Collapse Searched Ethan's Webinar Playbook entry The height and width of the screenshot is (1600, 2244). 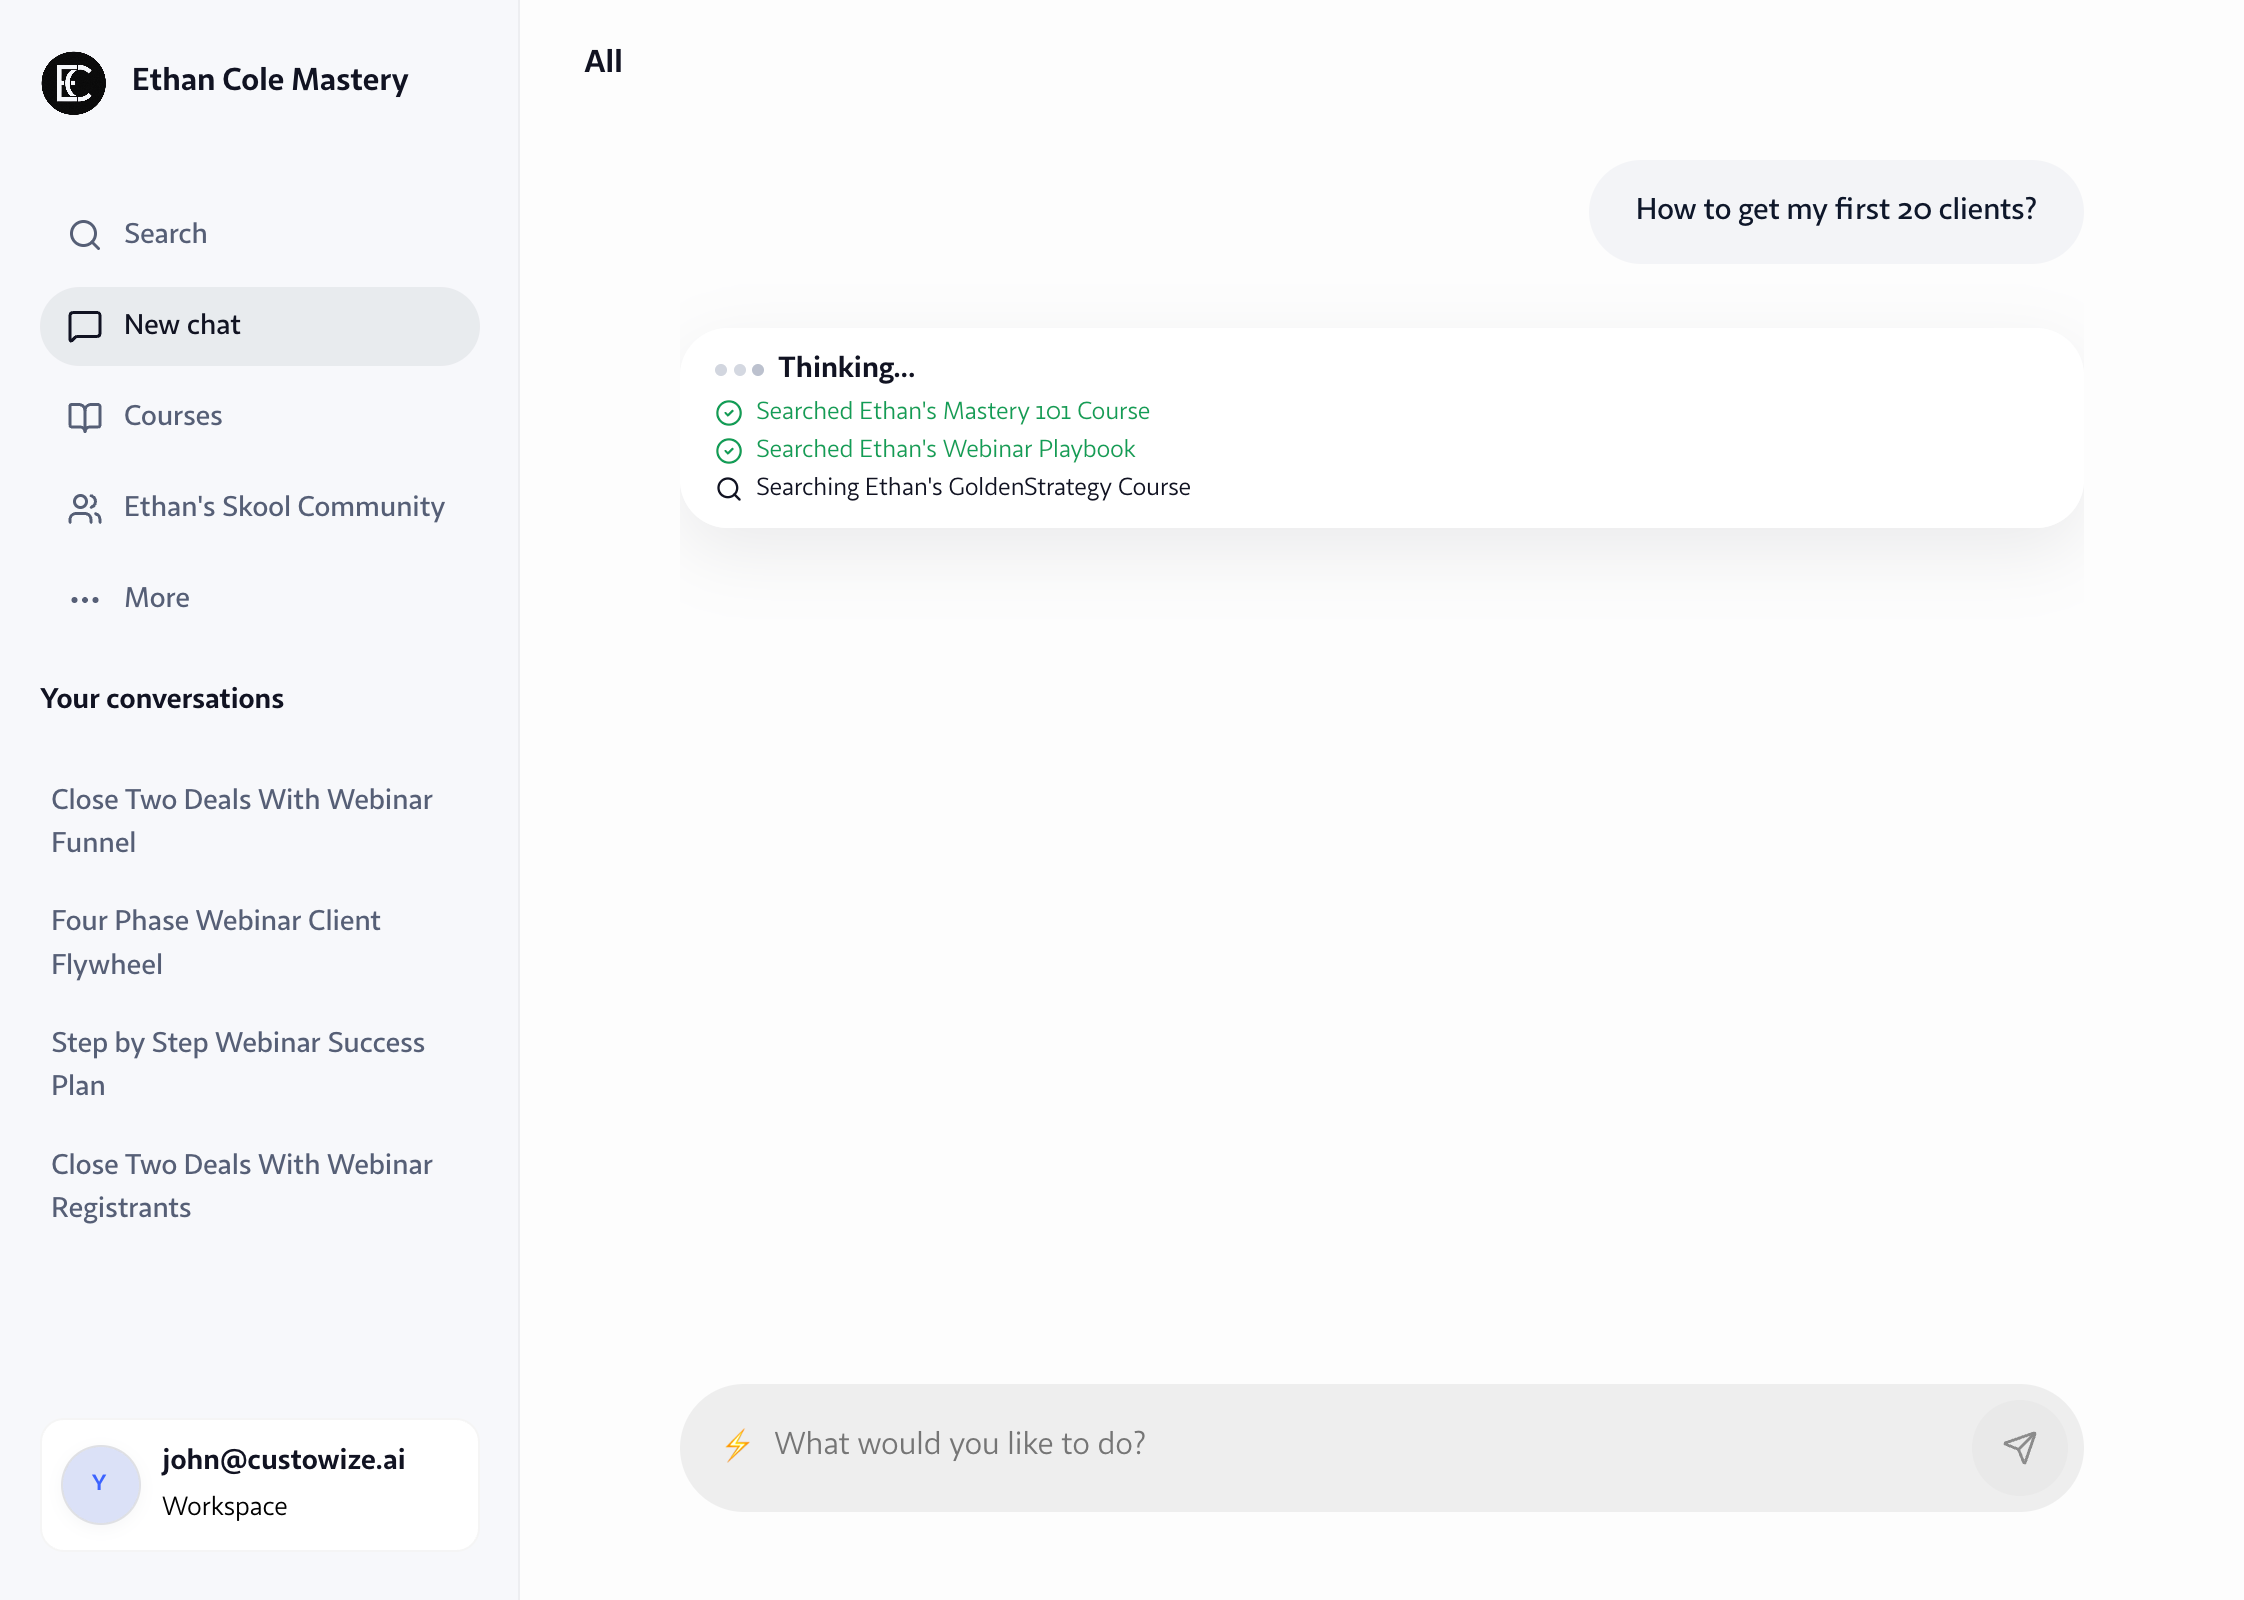click(944, 449)
